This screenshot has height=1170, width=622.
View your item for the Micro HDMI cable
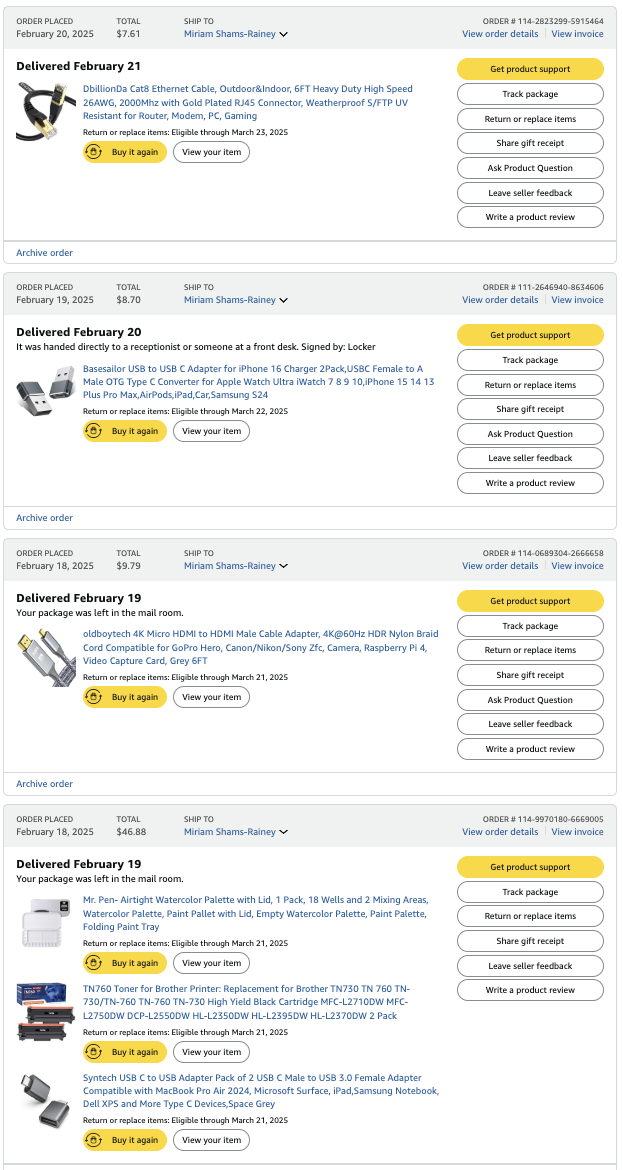click(212, 697)
